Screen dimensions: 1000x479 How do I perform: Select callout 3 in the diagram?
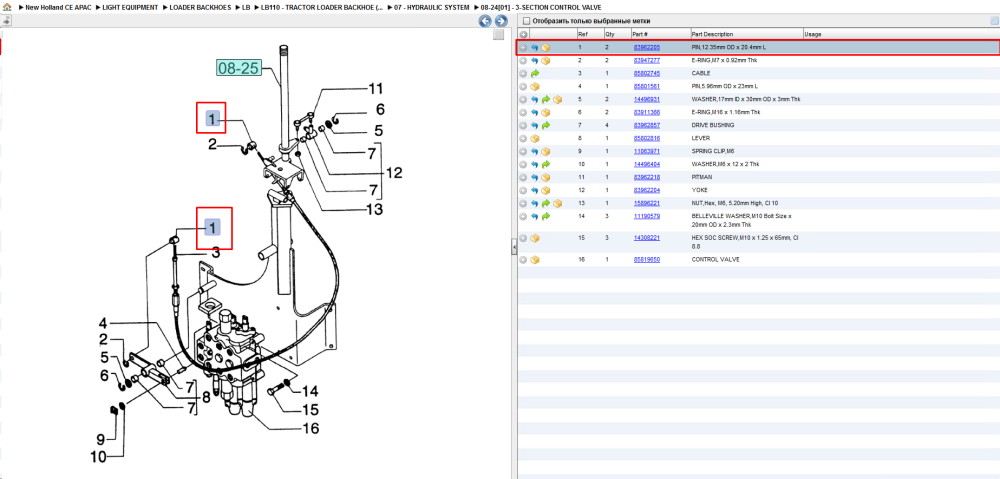click(216, 253)
